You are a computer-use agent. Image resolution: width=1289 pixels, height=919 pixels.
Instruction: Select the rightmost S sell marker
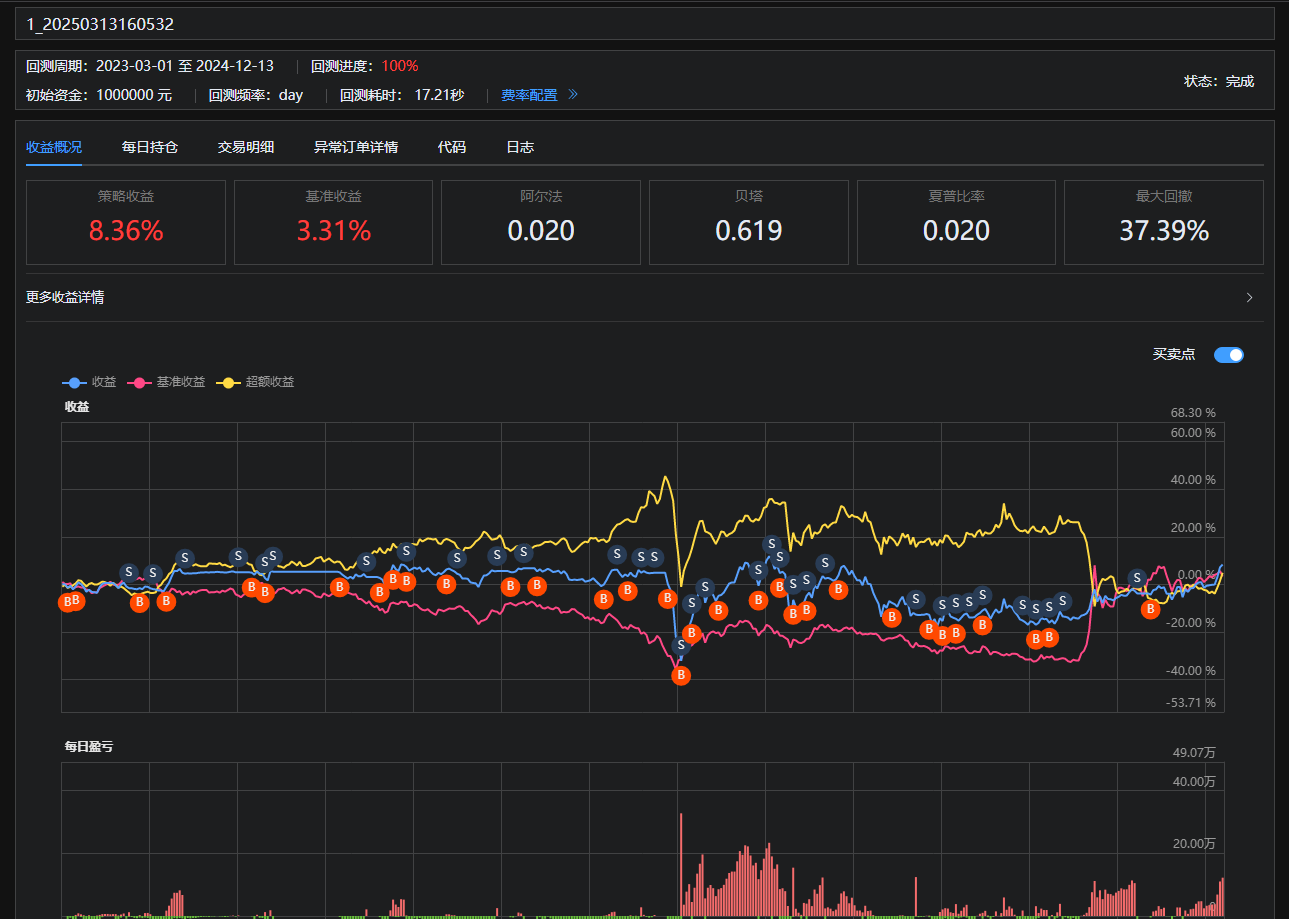point(1137,577)
